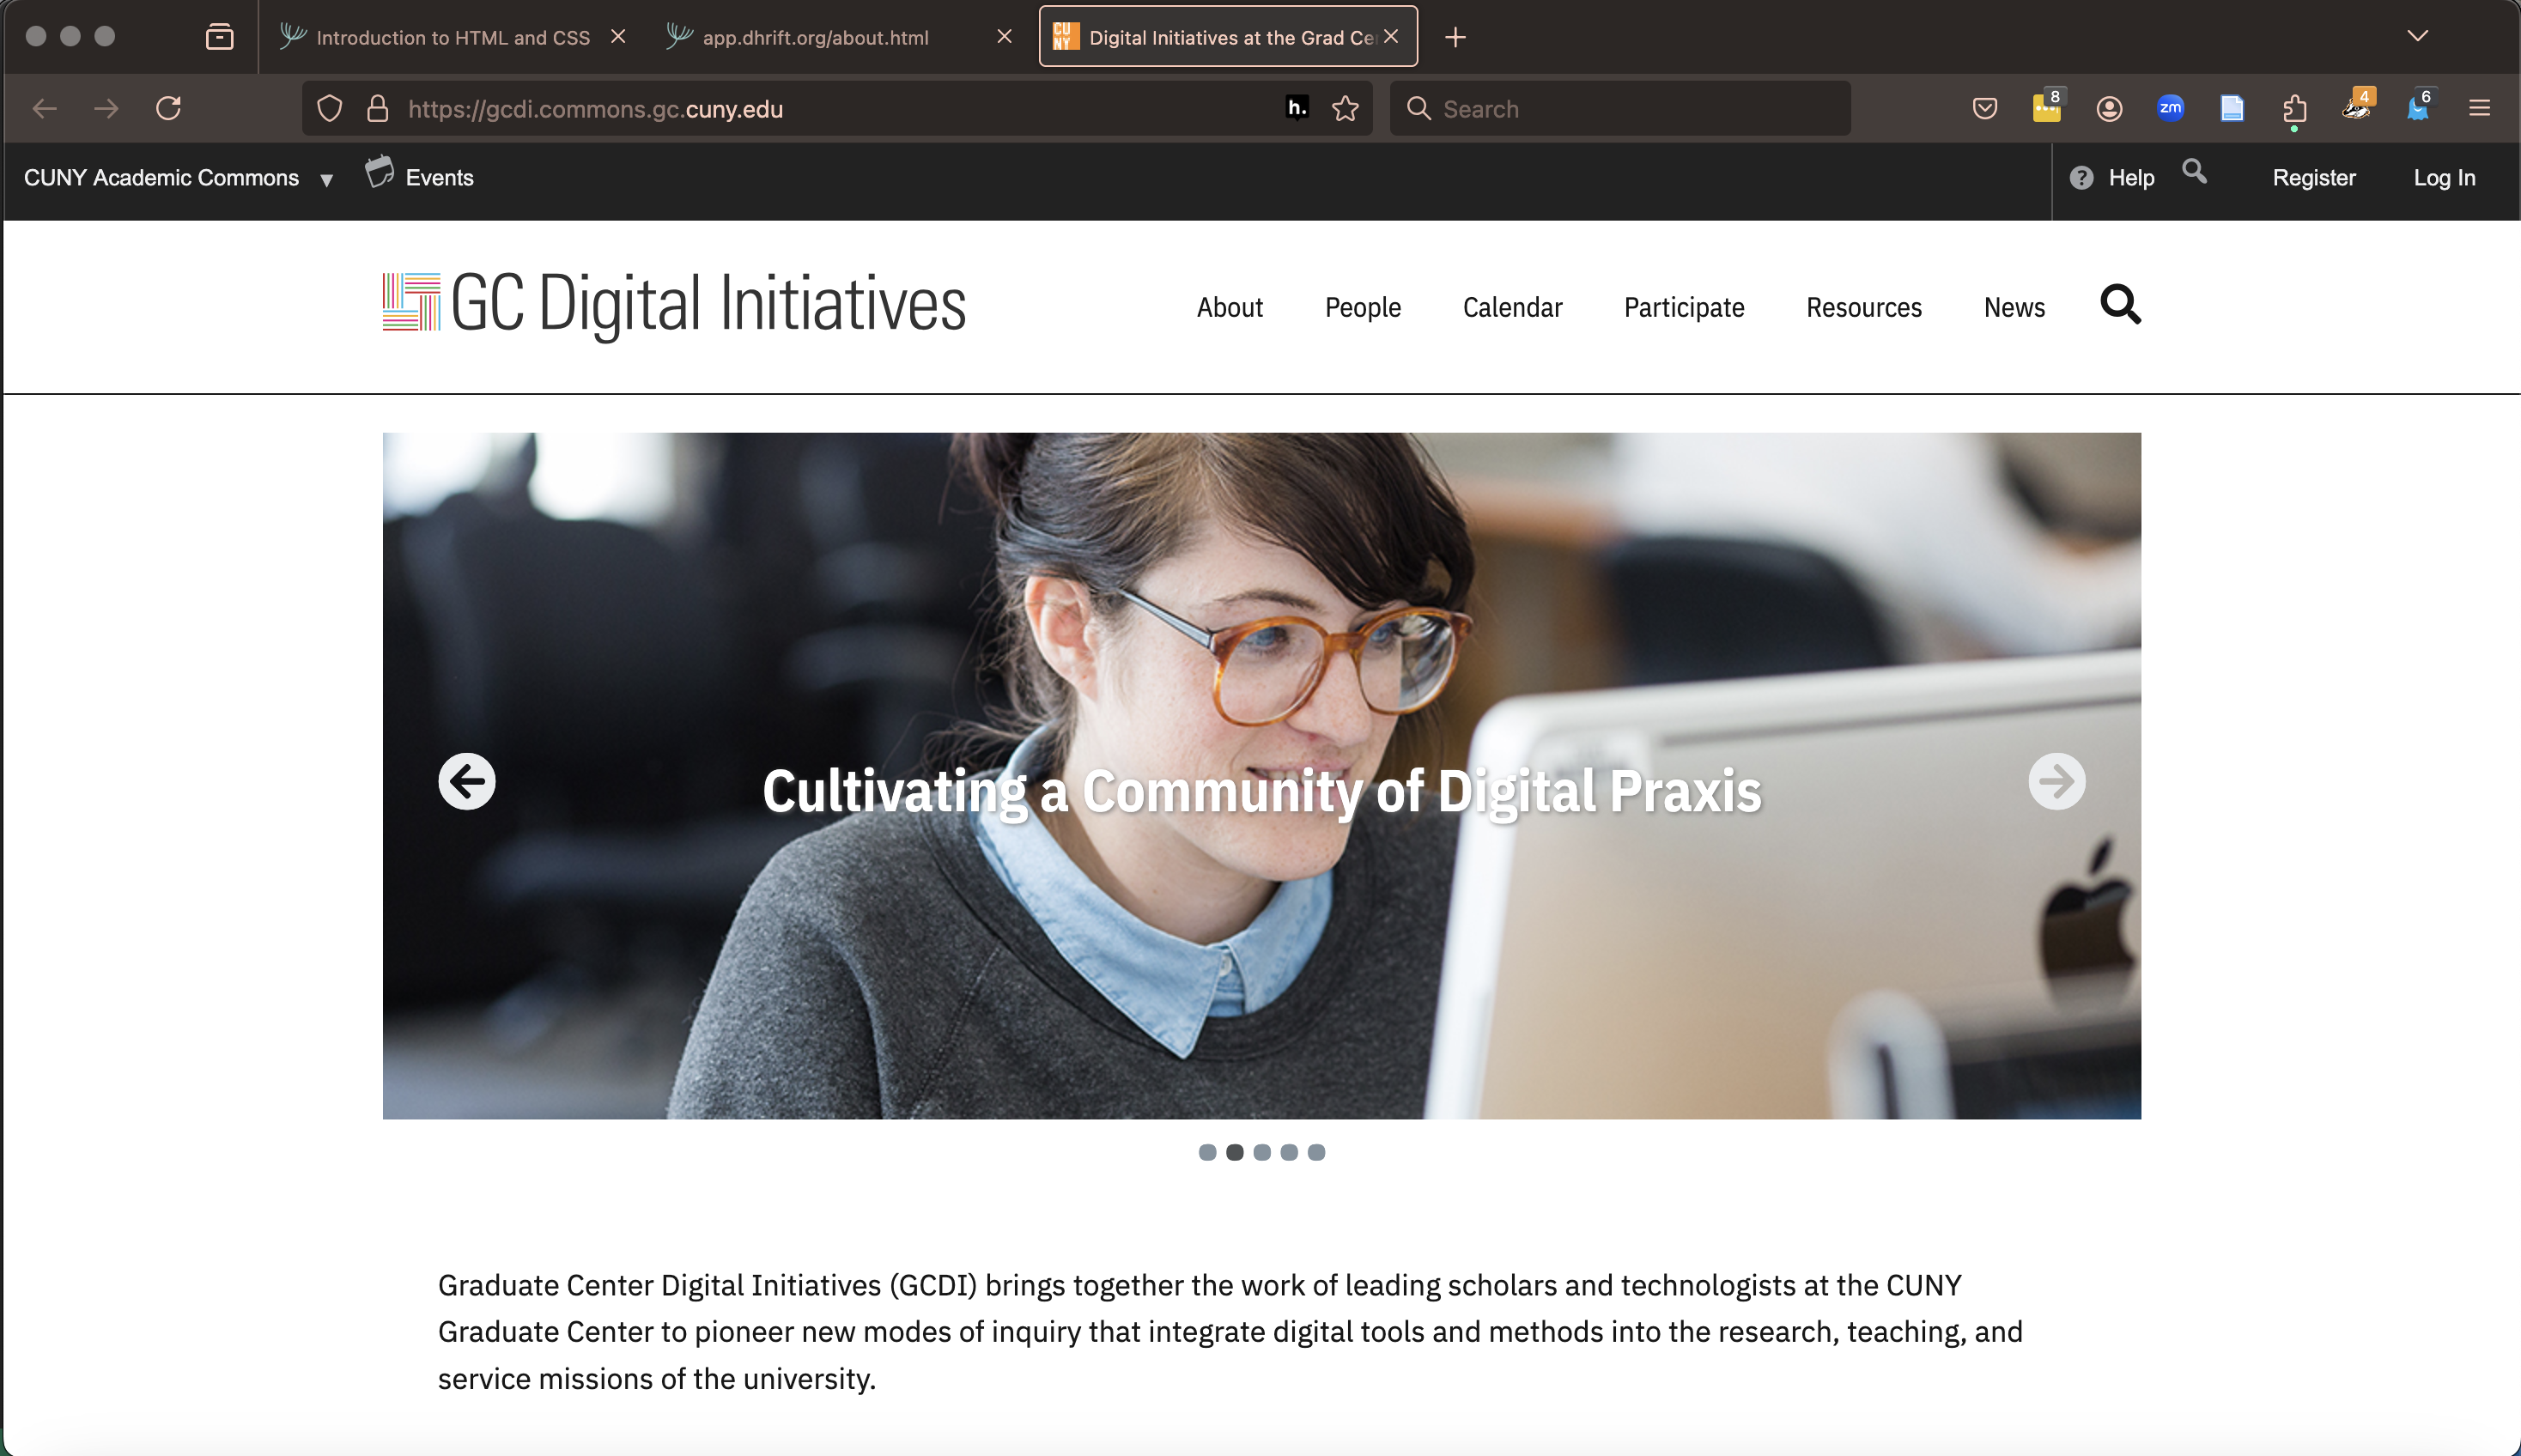
Task: Open the Firefox hamburger menu
Action: coord(2479,108)
